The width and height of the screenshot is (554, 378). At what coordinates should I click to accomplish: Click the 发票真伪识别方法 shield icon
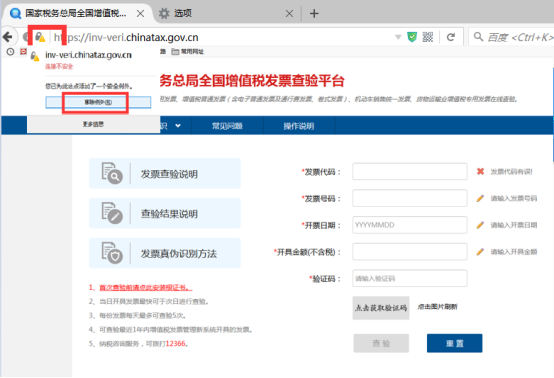(112, 253)
